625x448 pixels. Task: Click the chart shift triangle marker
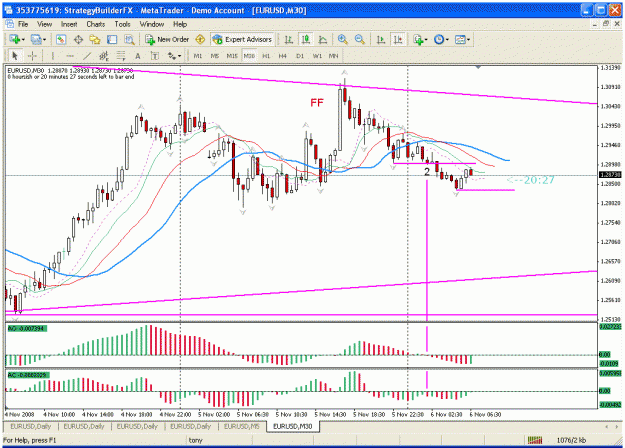[x=478, y=68]
